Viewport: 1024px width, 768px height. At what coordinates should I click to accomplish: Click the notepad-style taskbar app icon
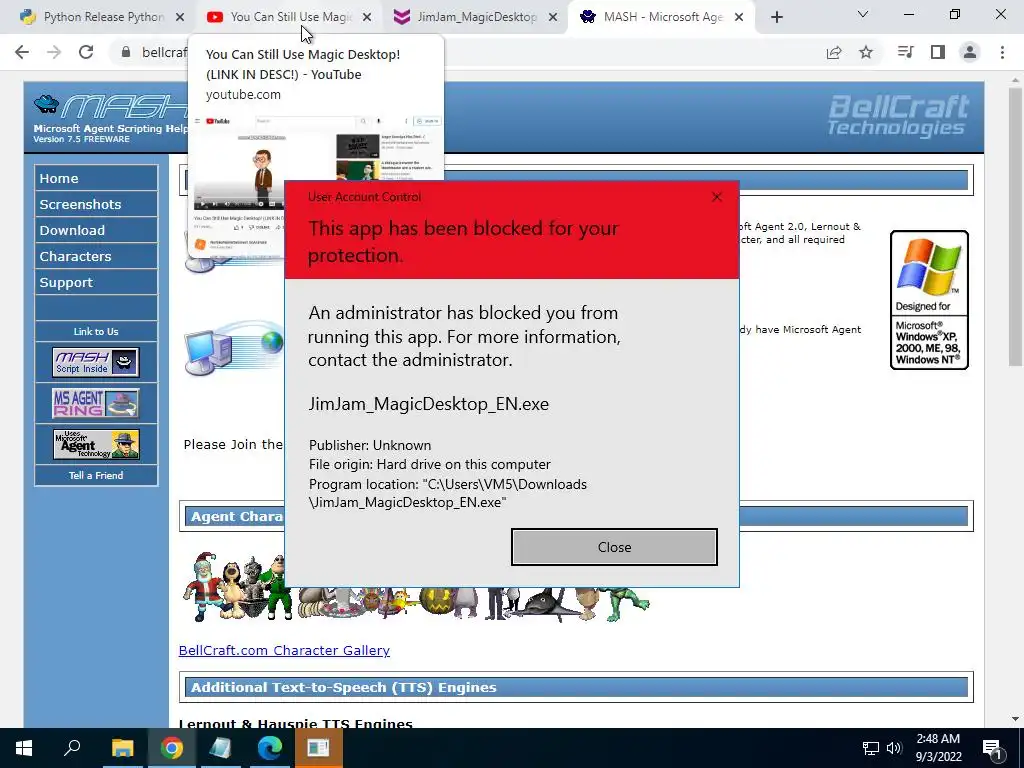(x=220, y=748)
